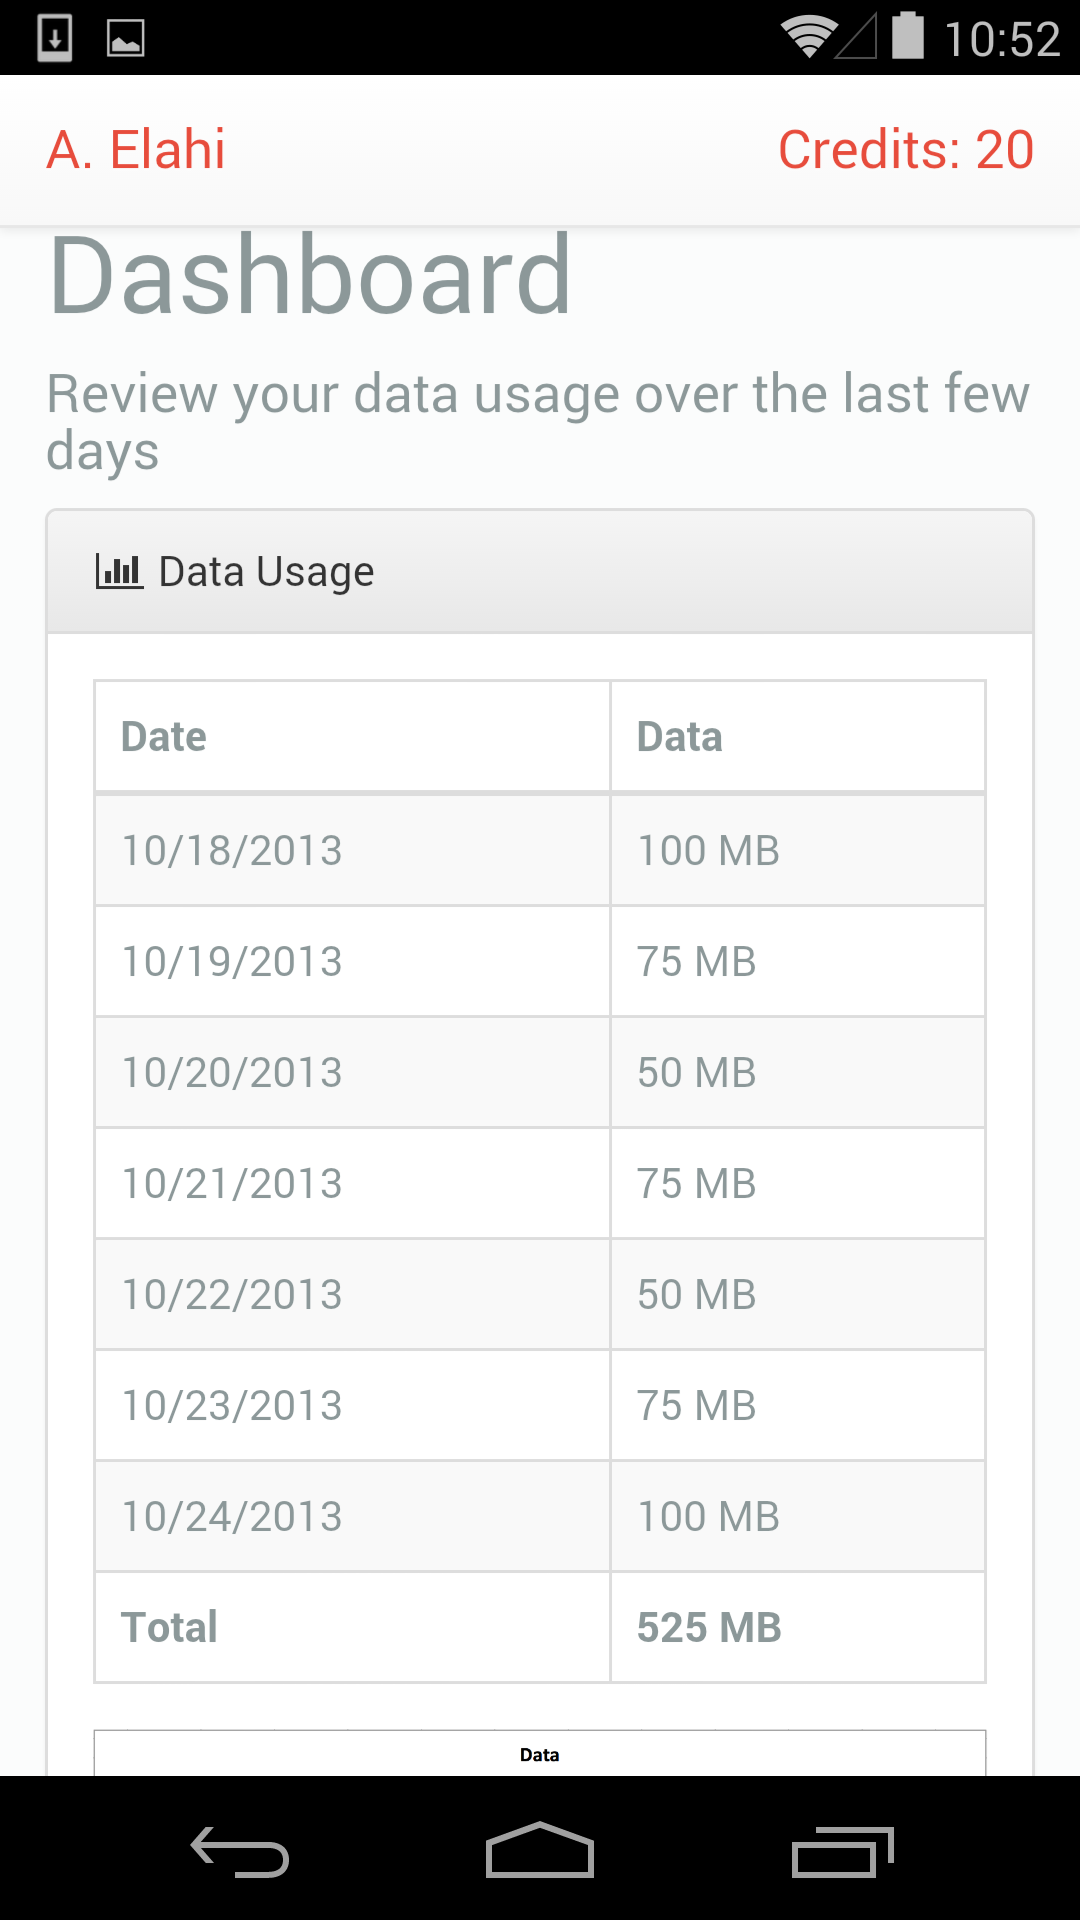The height and width of the screenshot is (1920, 1080).
Task: Tap the Android back navigation icon
Action: point(240,1851)
